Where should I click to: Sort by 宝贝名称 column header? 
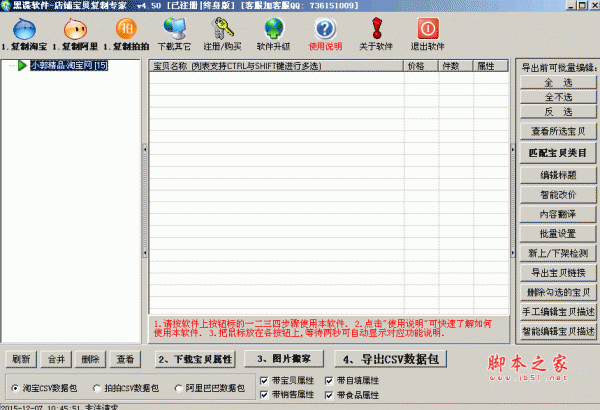[276, 66]
